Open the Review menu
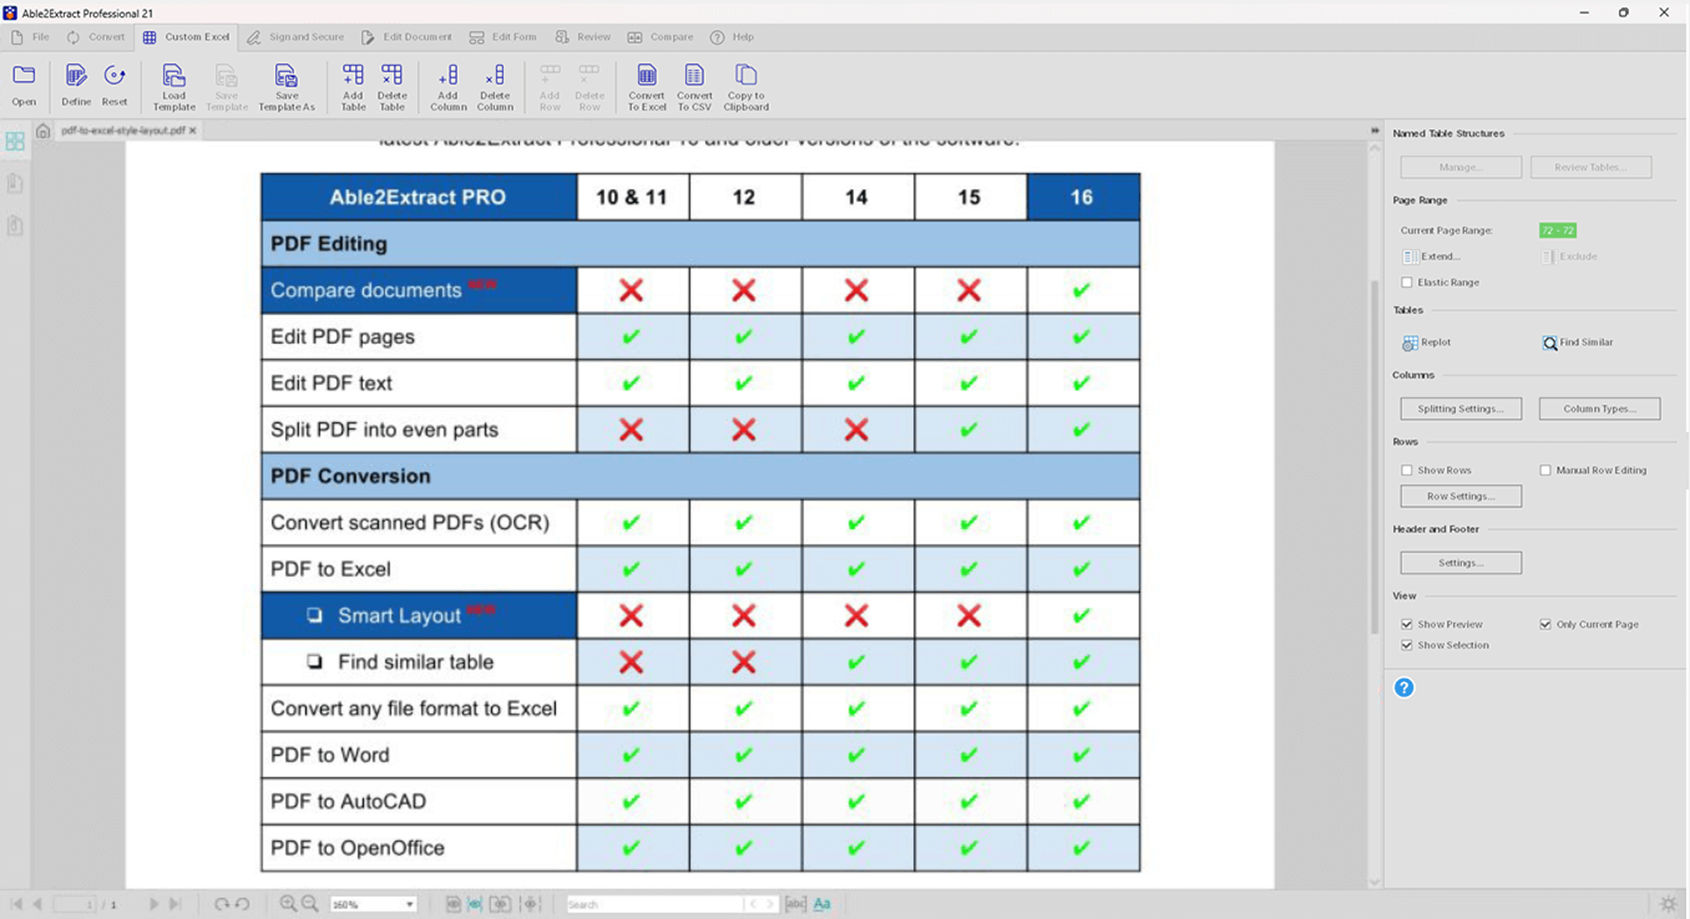Screen dimensions: 1690x919 (x=583, y=37)
